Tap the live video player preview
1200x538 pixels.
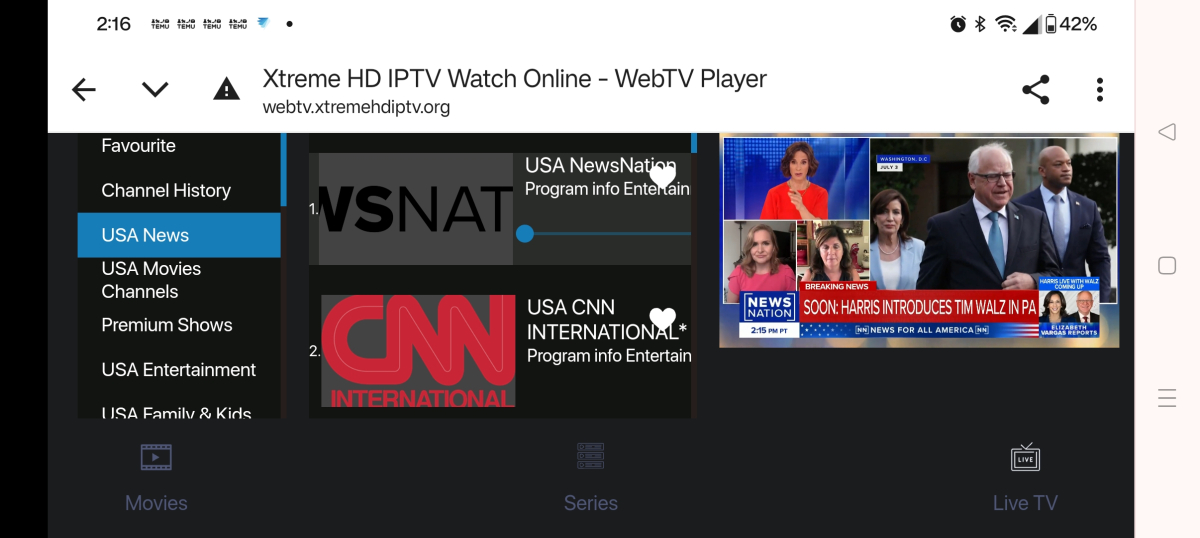coord(919,240)
